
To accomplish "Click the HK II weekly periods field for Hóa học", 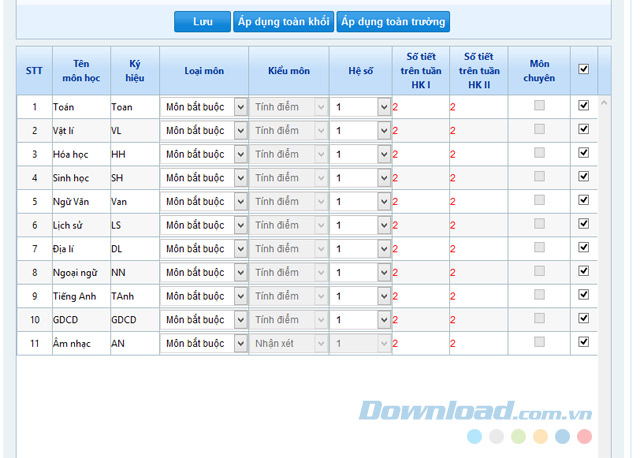I will point(478,155).
